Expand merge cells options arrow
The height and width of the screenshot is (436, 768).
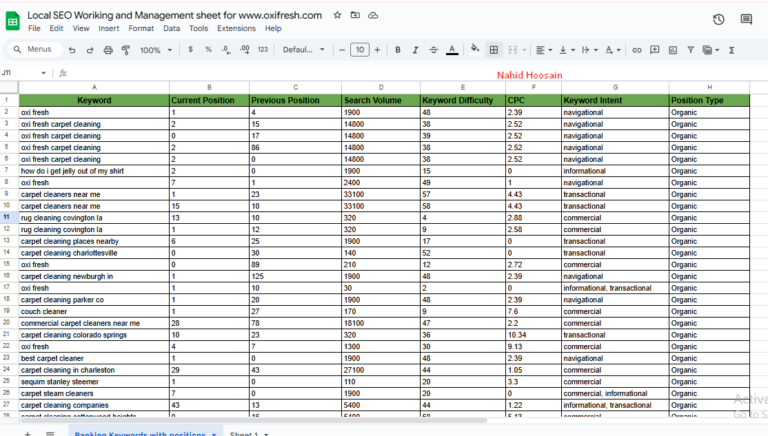tap(524, 50)
